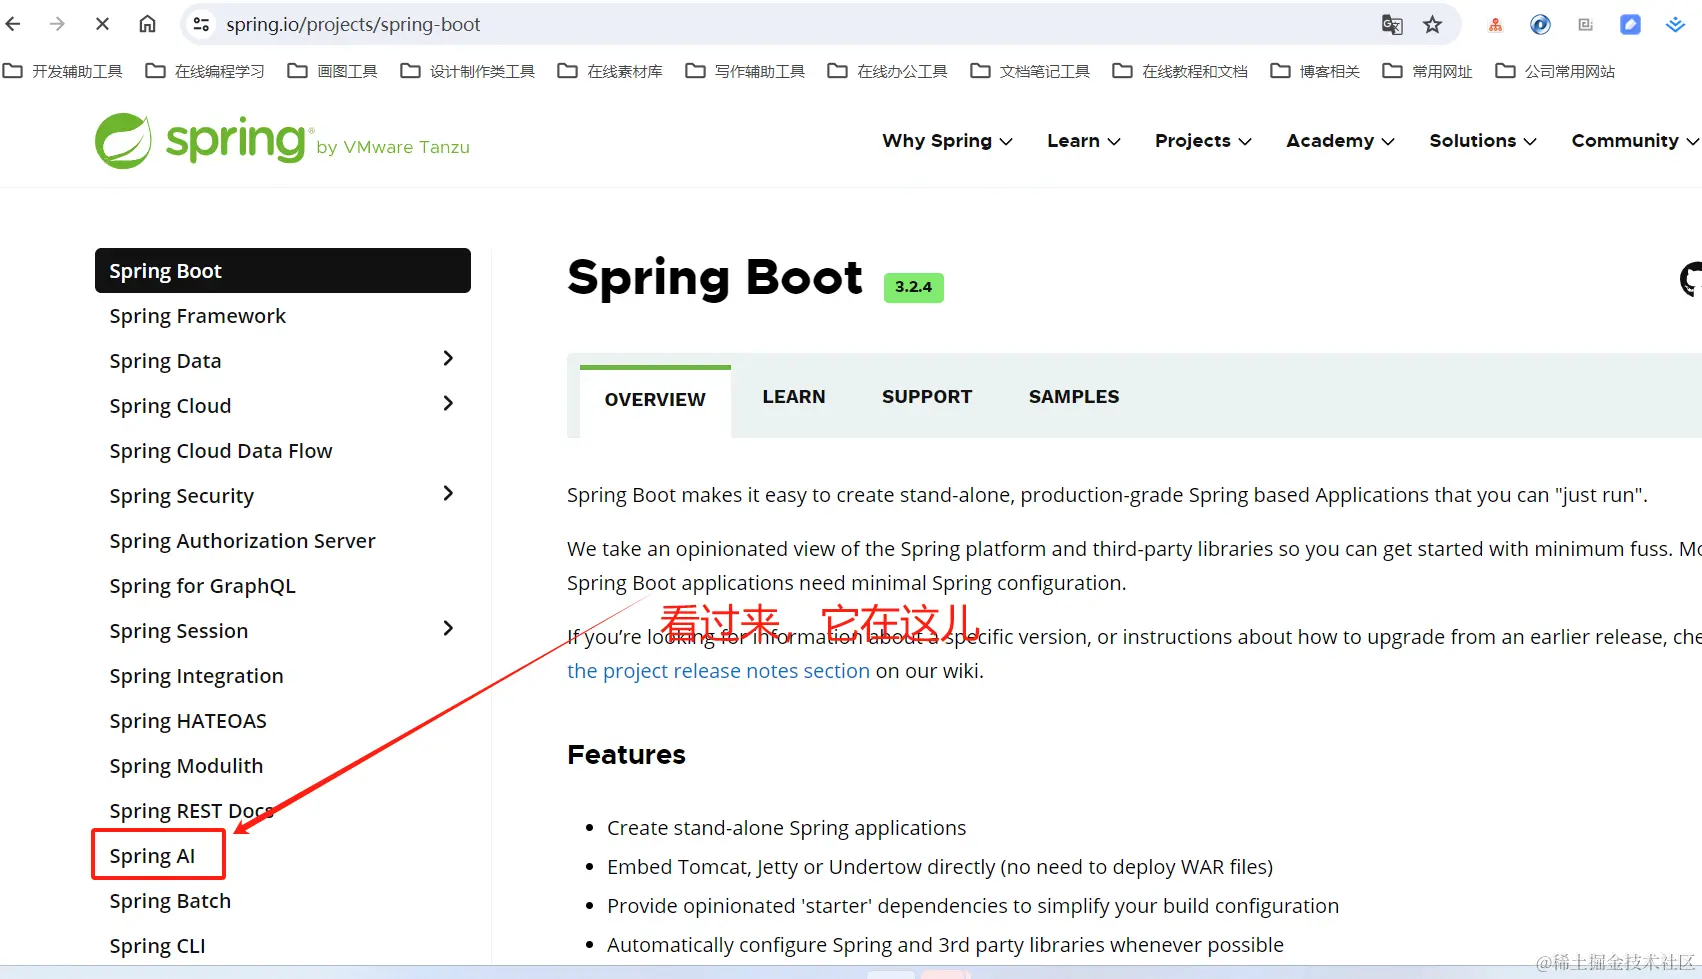Expand the Projects navigation menu
1702x979 pixels.
1203,141
